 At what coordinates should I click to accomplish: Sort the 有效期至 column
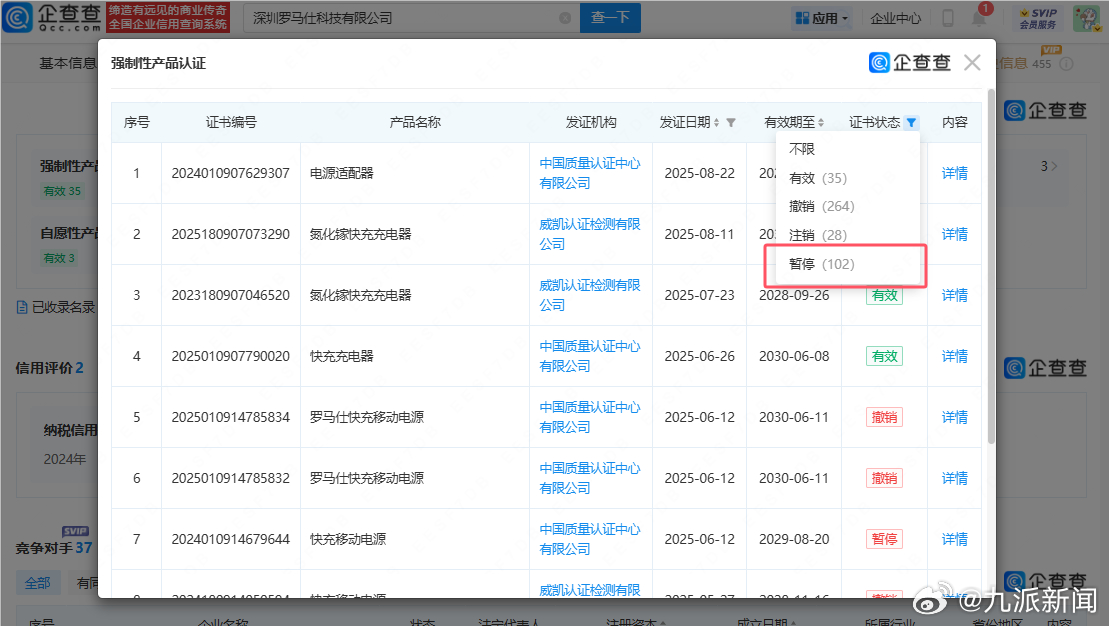pyautogui.click(x=821, y=122)
